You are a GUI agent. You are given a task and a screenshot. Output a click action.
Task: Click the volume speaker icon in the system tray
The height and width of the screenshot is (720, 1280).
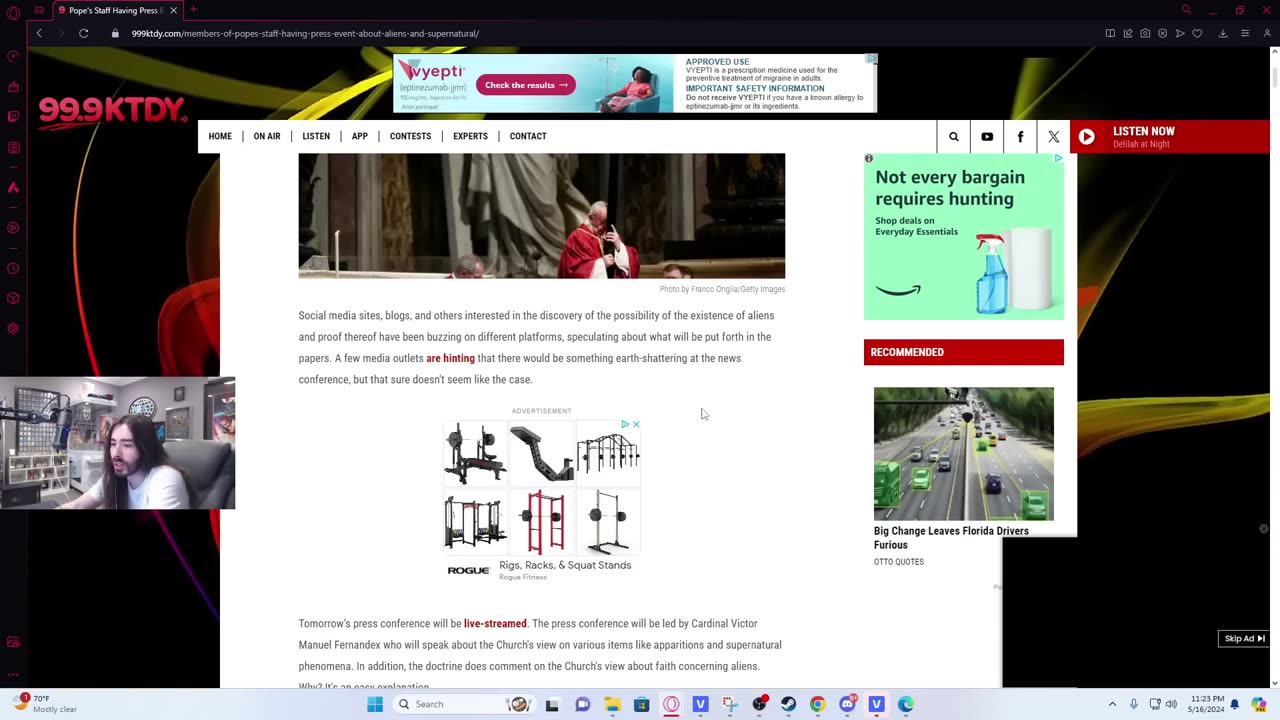[1171, 704]
